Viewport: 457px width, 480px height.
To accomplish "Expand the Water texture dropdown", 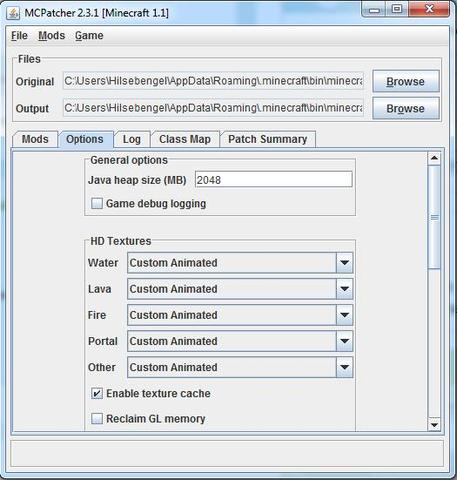I will (344, 263).
